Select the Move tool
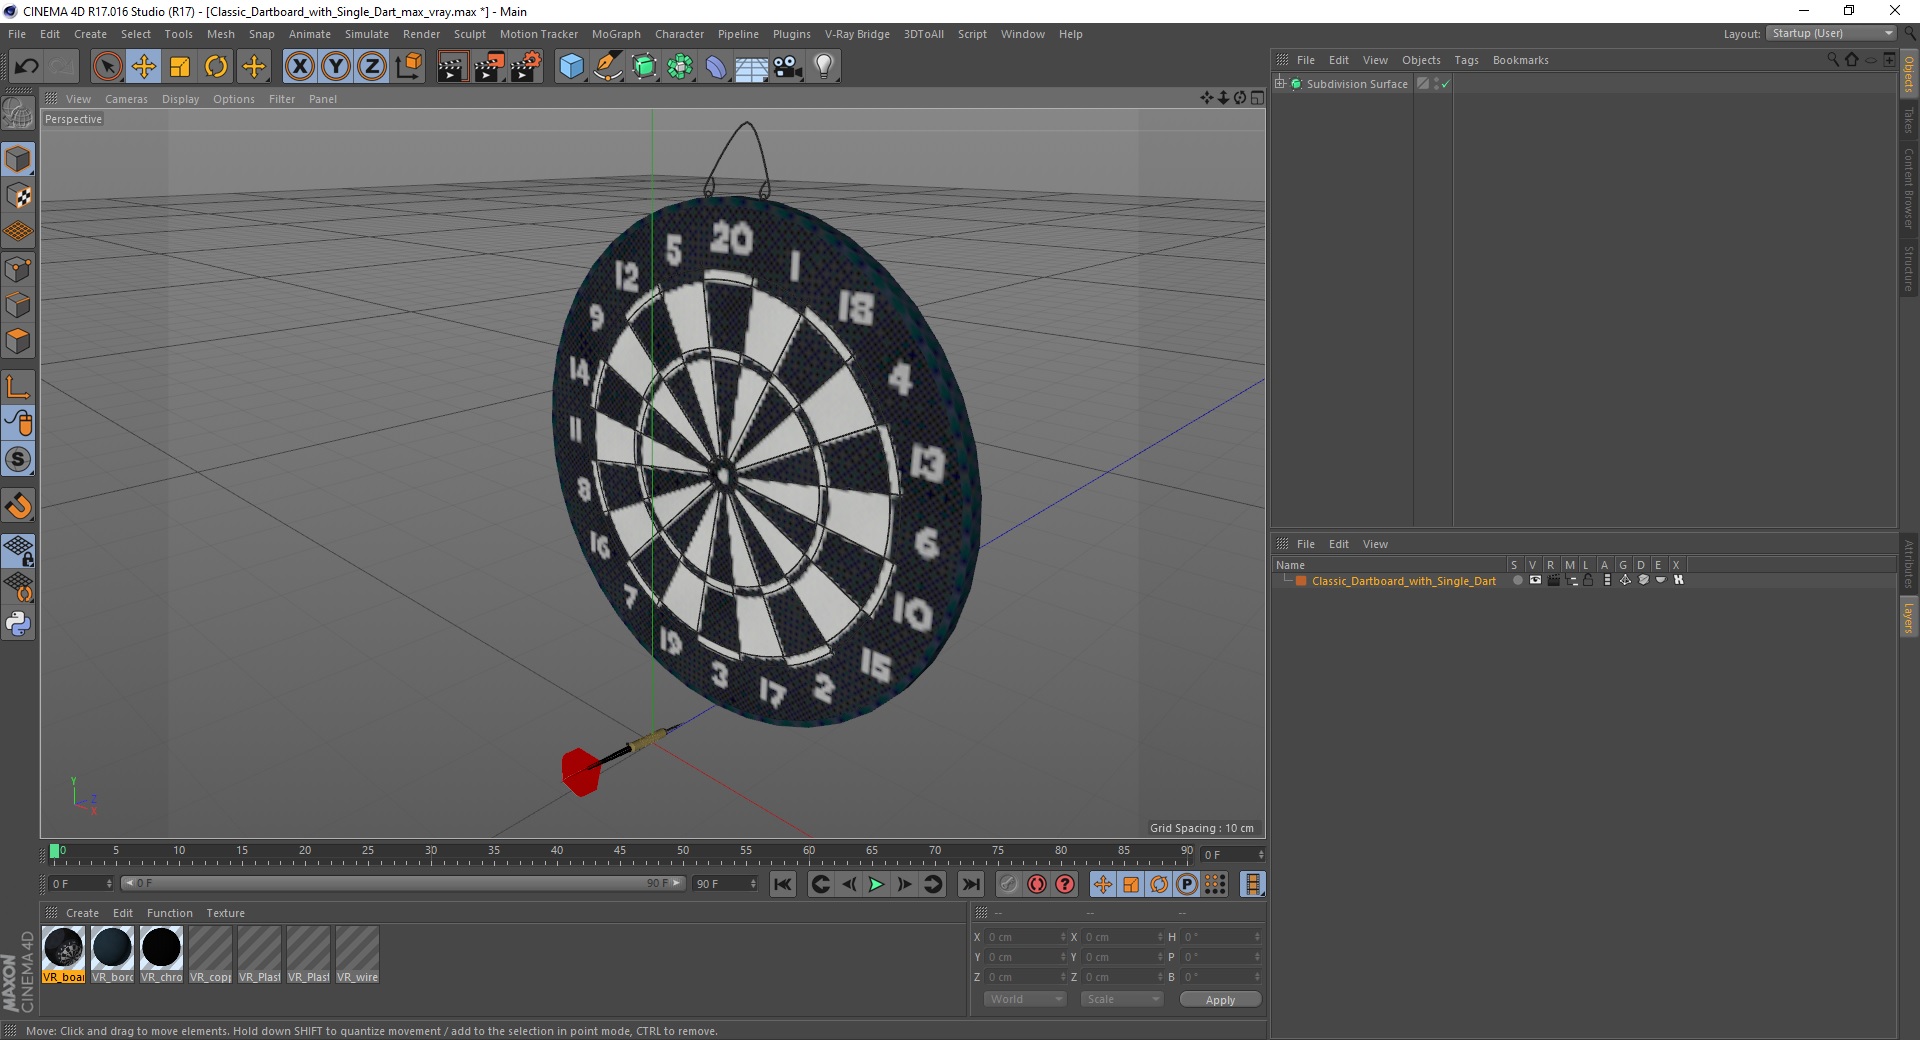 [144, 67]
